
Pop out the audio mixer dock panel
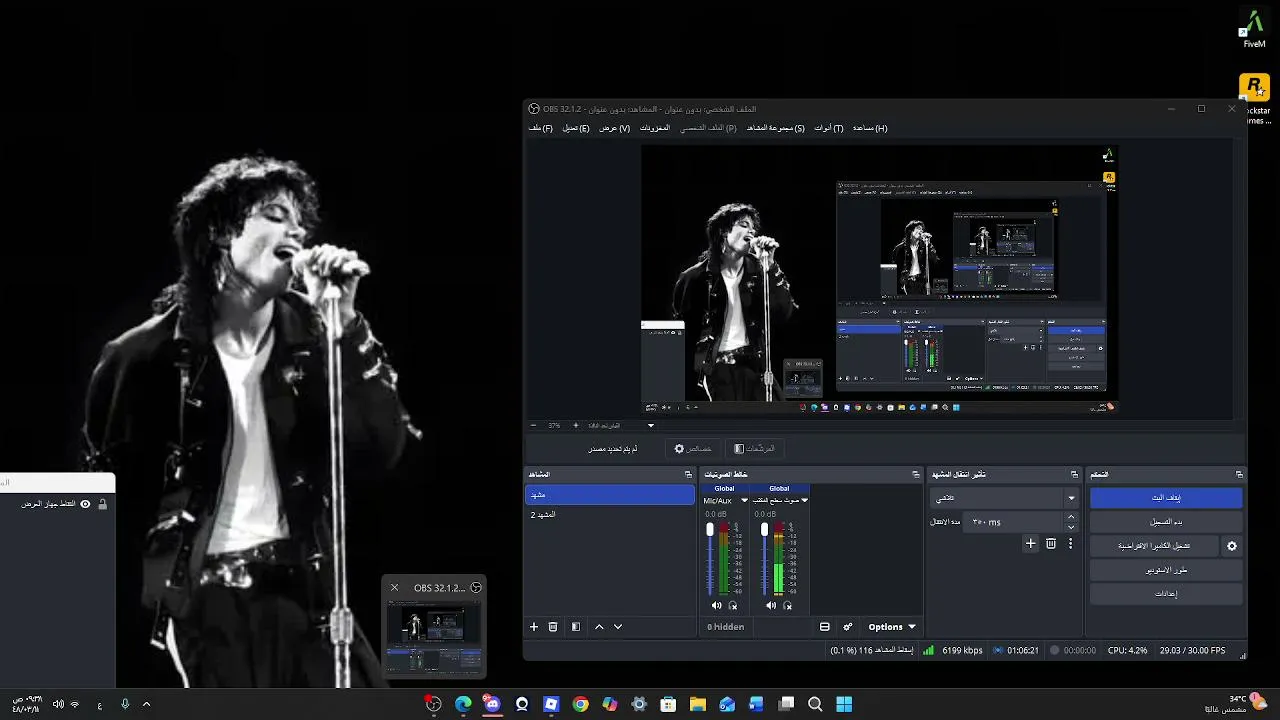click(916, 474)
